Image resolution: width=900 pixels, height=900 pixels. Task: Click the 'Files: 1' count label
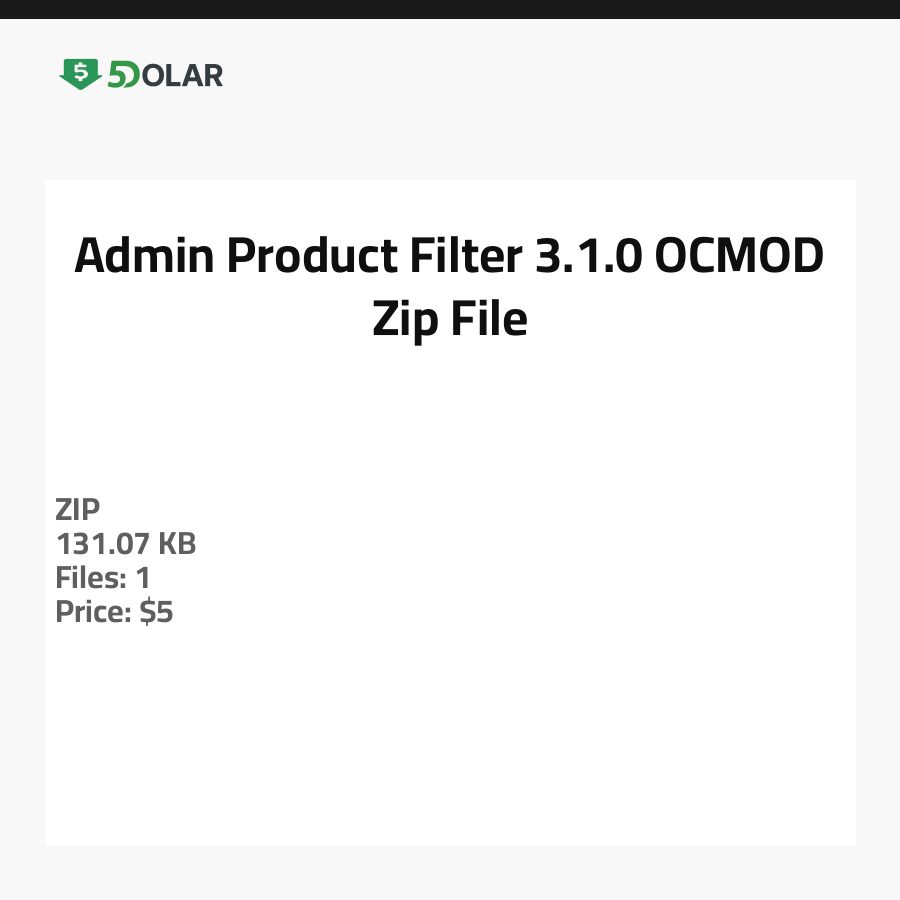click(103, 578)
